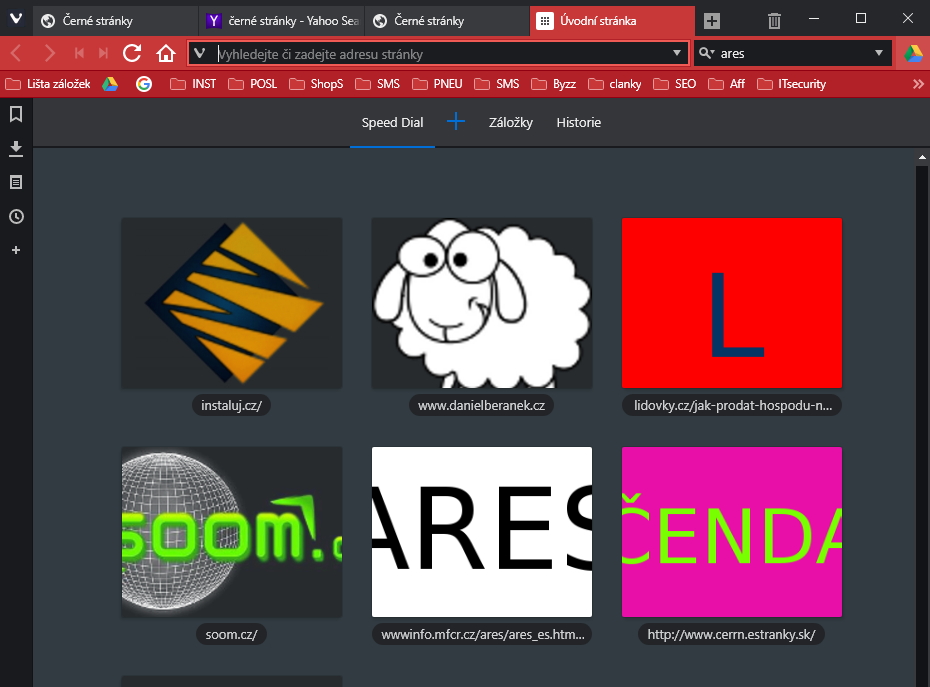Open the ARES speed dial thumbnail

[482, 532]
